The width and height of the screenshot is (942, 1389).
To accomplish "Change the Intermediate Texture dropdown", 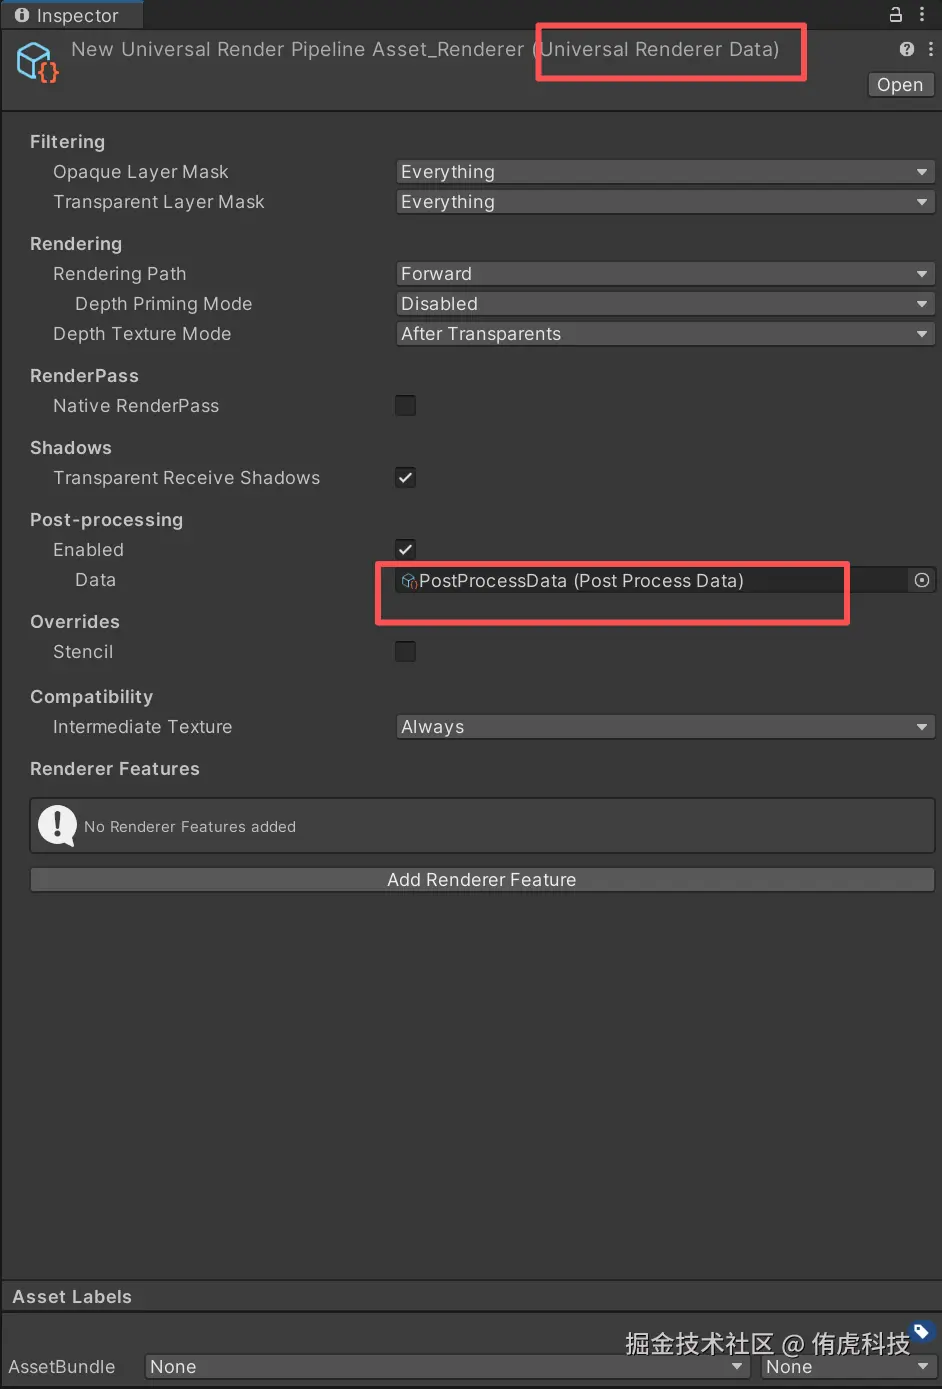I will coord(664,727).
